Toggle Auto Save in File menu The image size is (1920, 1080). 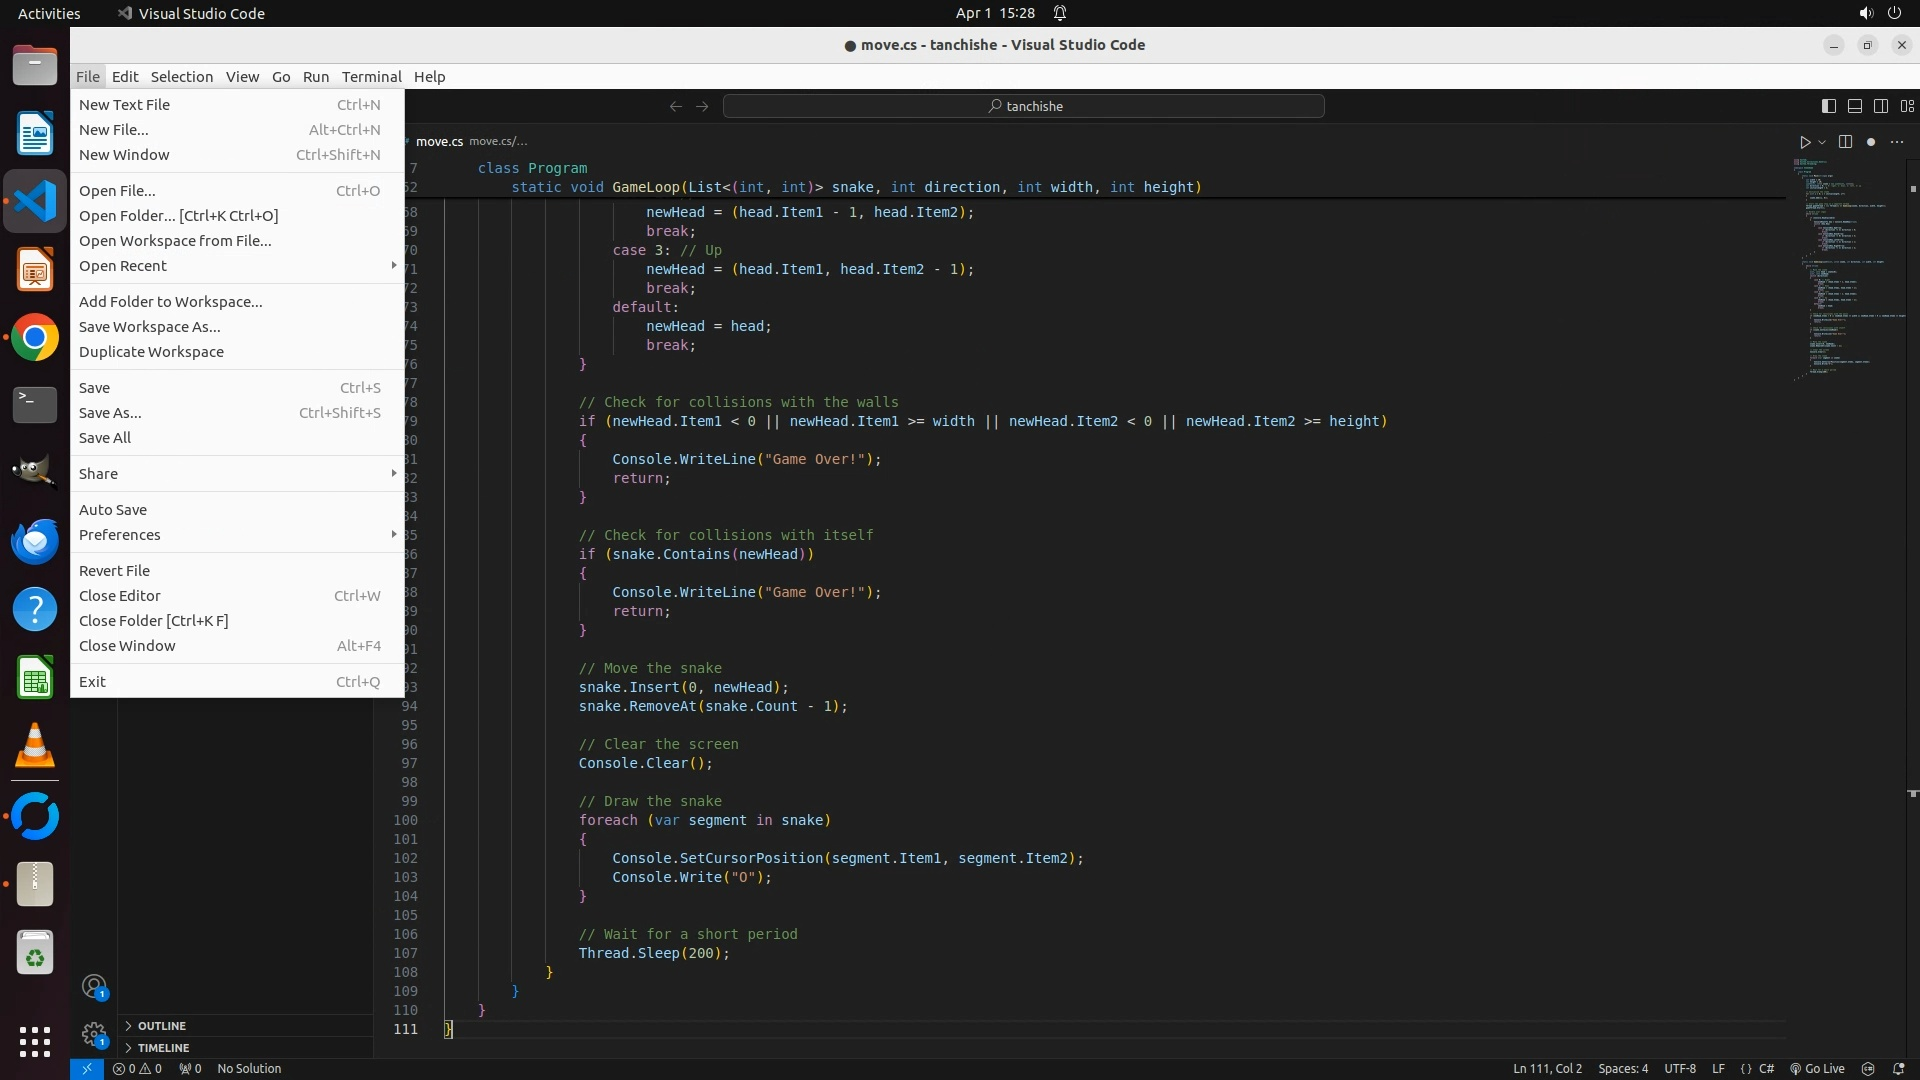point(113,510)
